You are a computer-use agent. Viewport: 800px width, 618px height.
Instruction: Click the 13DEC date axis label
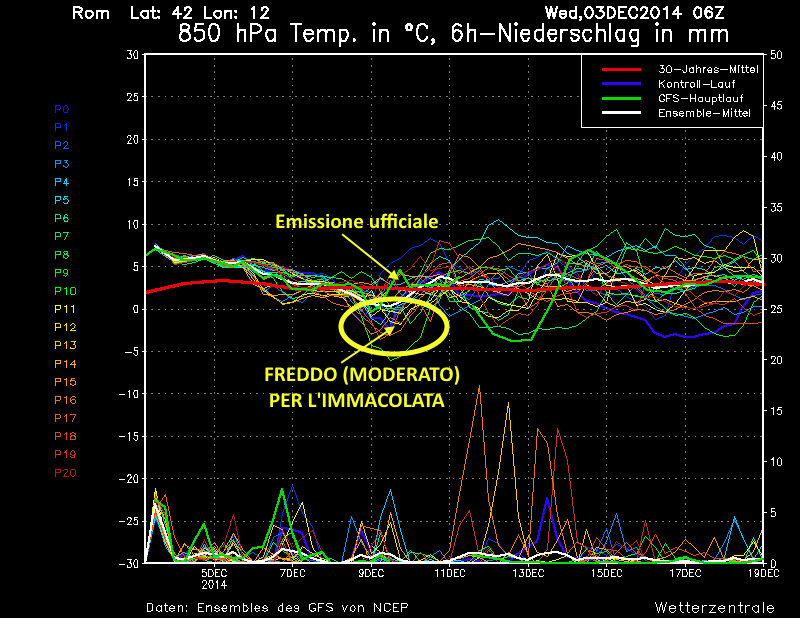[529, 574]
